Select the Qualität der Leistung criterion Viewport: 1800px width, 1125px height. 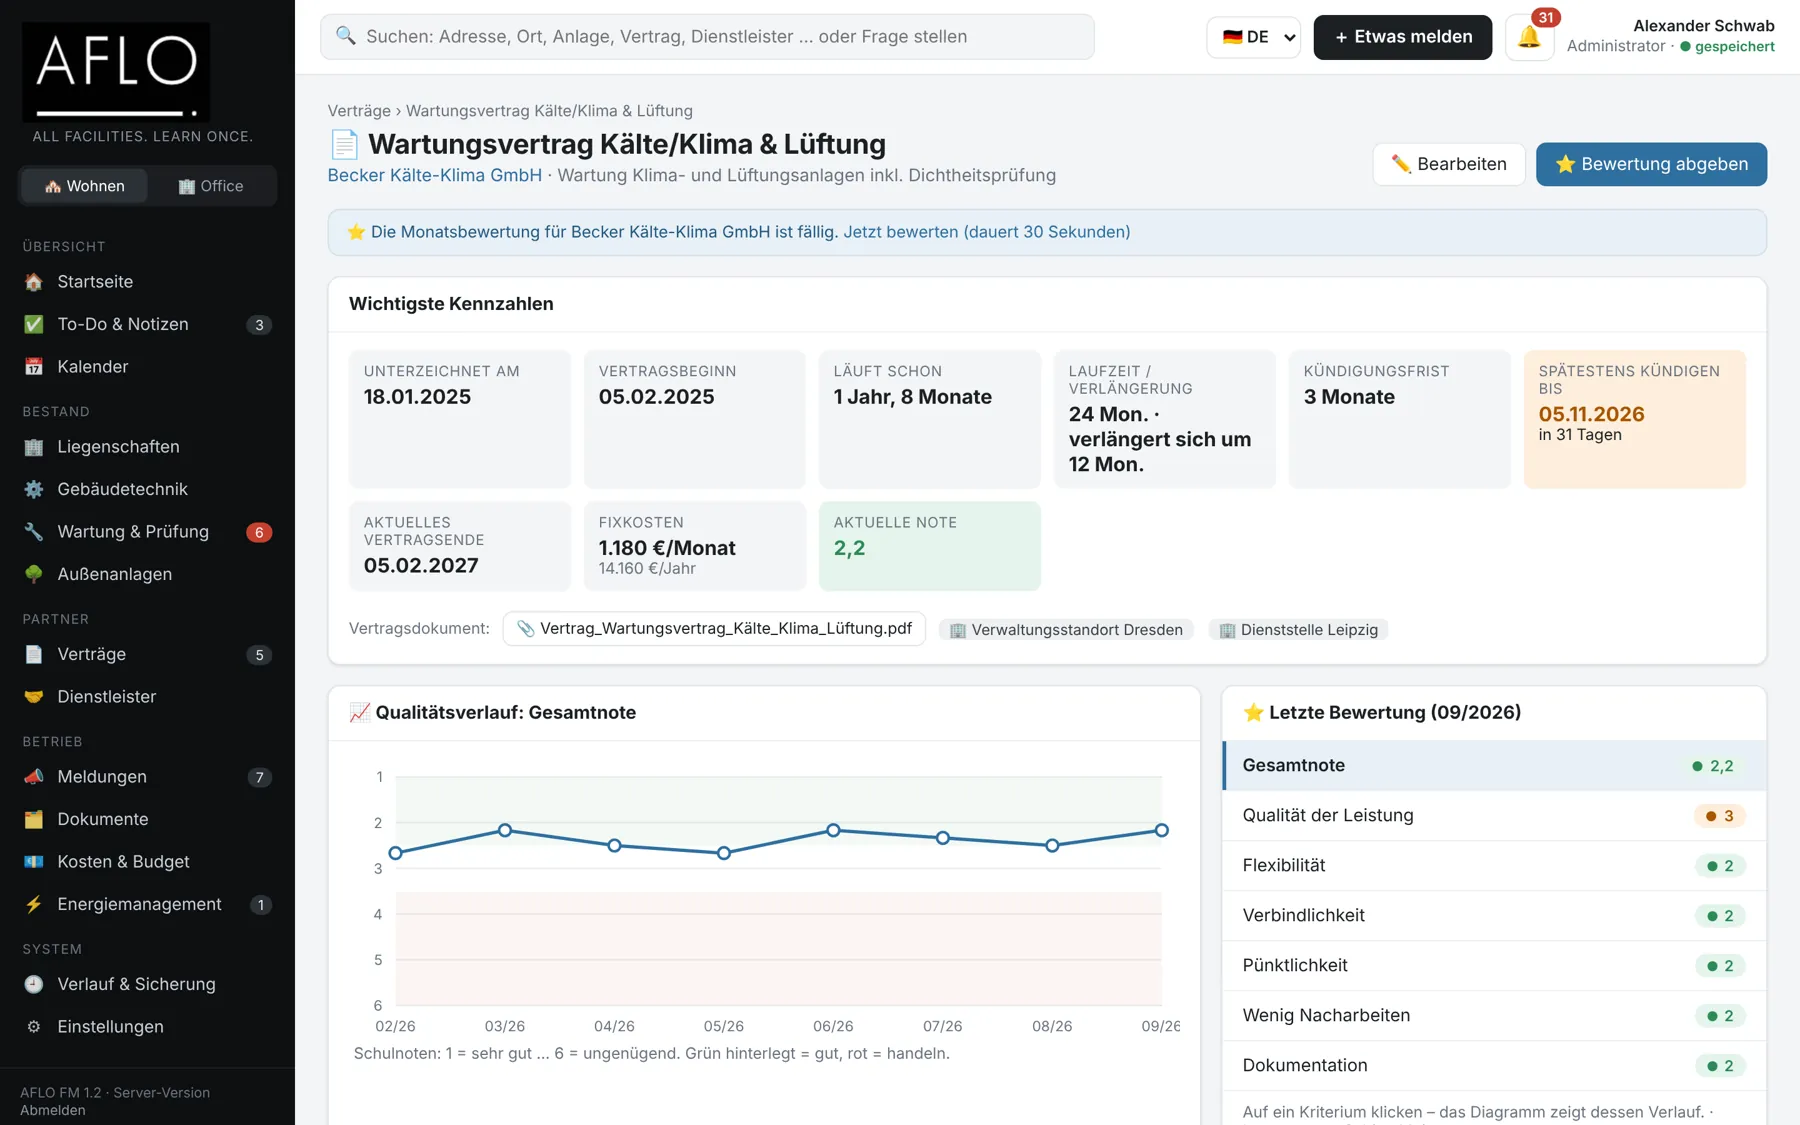1494,816
